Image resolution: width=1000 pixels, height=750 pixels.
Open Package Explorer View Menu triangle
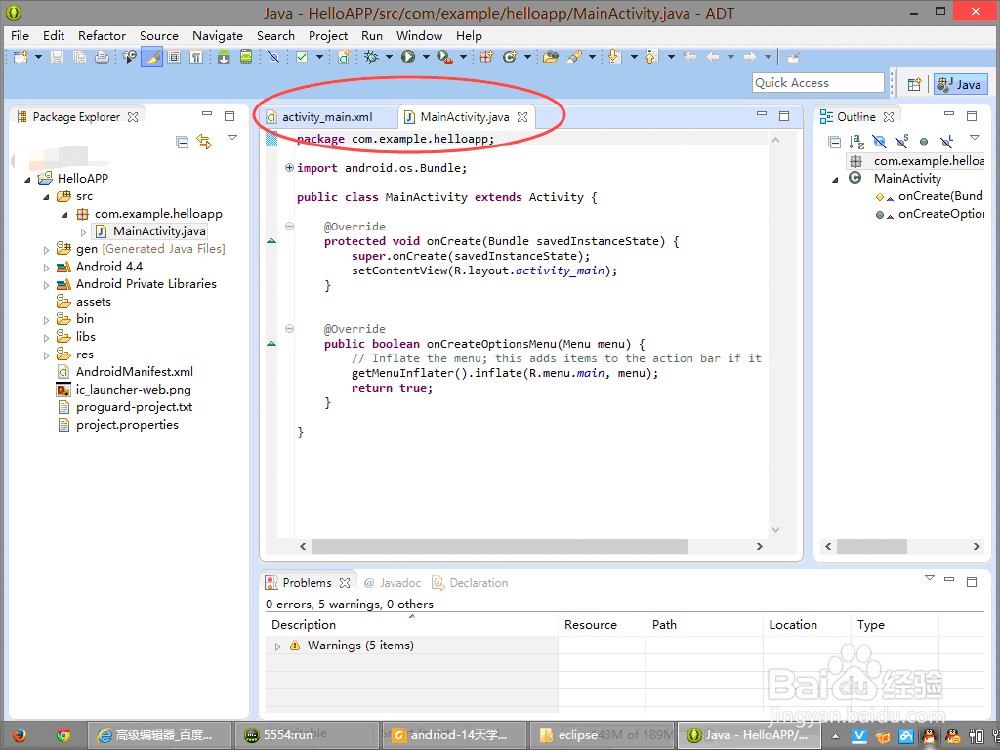tap(232, 138)
